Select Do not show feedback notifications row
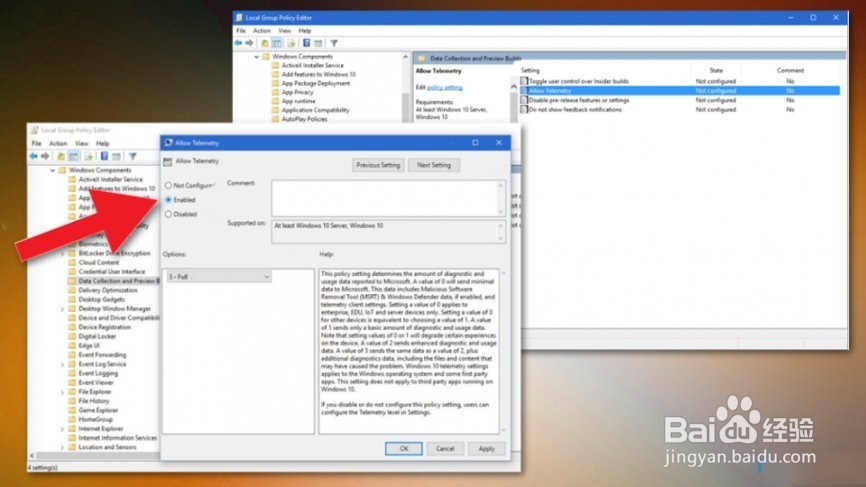 tap(679, 110)
